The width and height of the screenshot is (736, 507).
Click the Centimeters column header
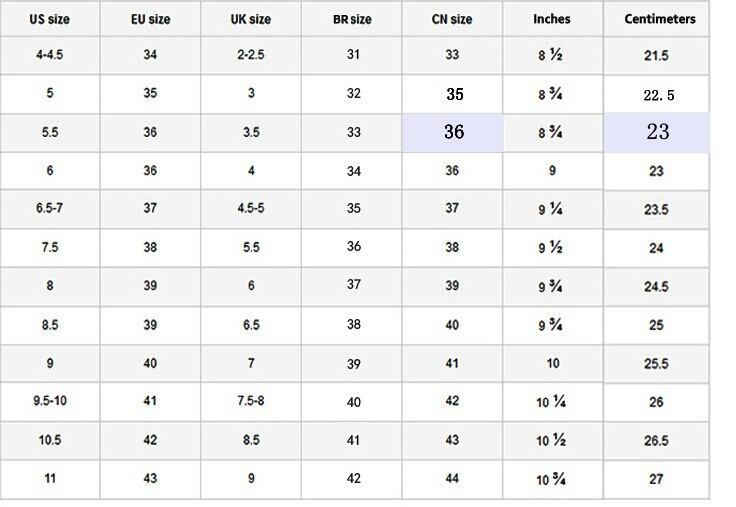point(656,19)
